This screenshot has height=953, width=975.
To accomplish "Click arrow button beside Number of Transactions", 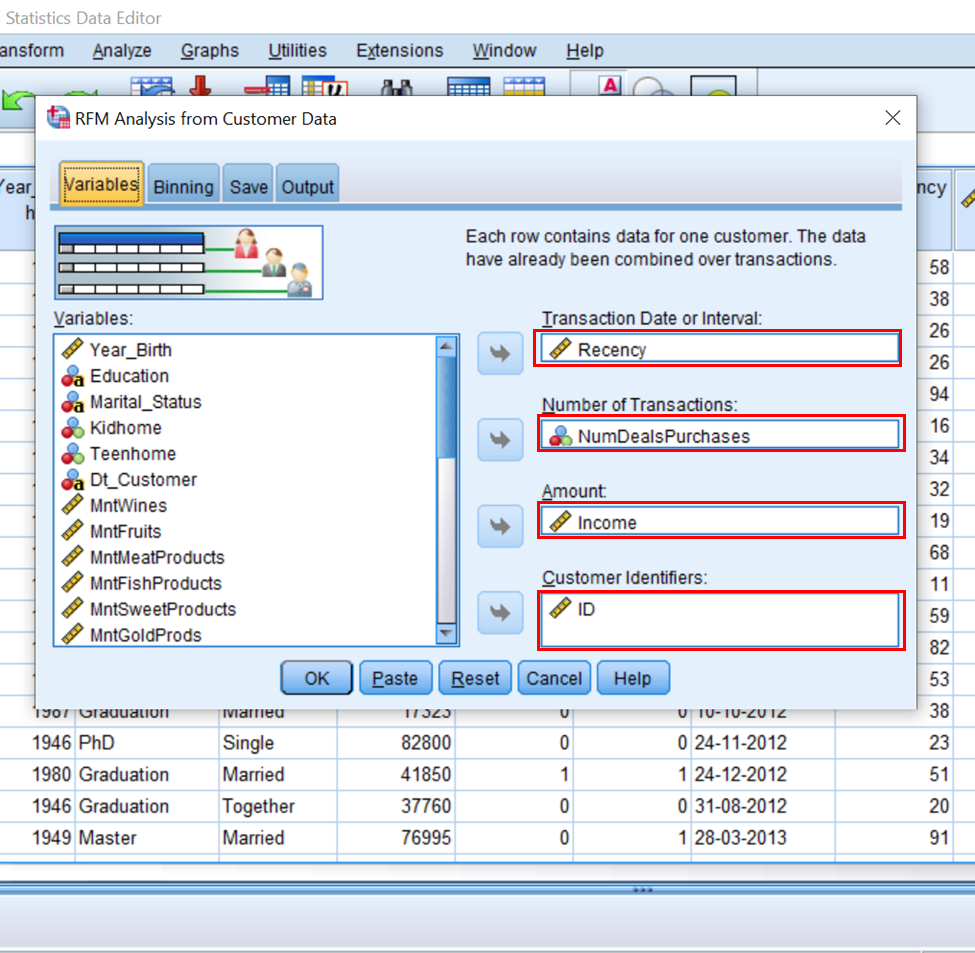I will click(500, 439).
